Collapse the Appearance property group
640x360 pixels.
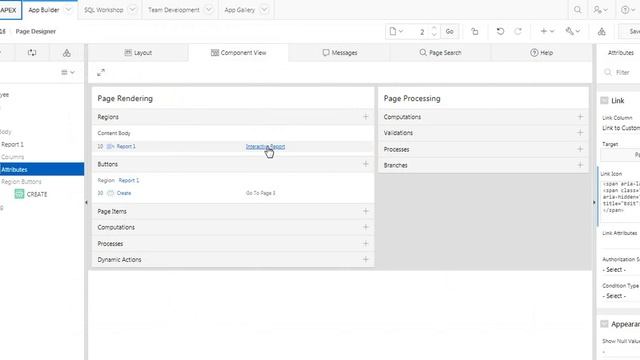[x=604, y=324]
